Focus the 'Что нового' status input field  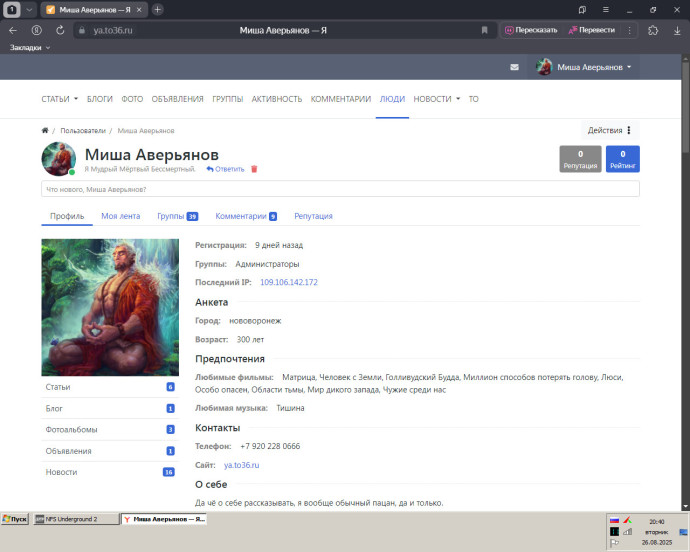(340, 189)
